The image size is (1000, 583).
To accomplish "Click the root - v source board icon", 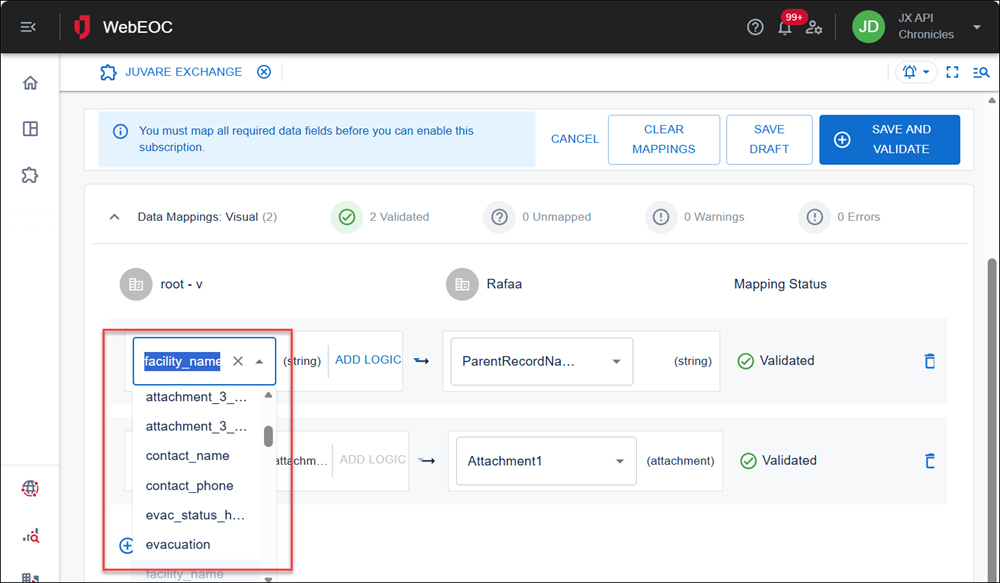I will tap(136, 284).
